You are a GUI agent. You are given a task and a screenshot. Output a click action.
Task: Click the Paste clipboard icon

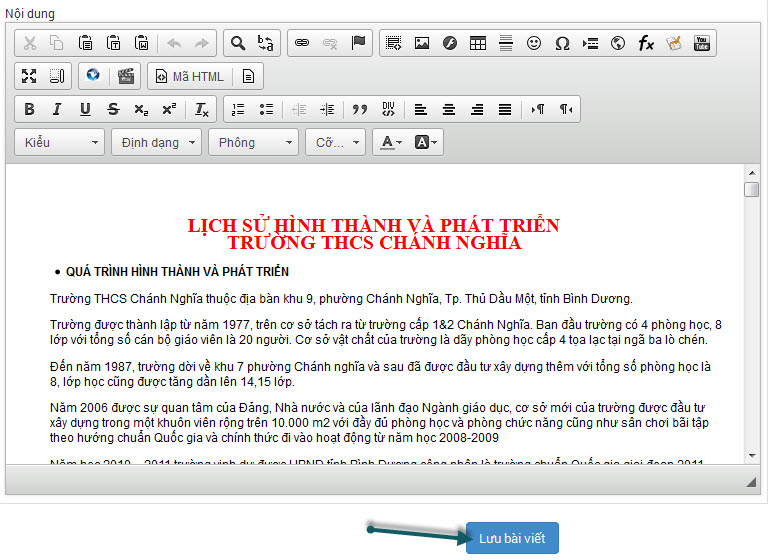(x=85, y=43)
